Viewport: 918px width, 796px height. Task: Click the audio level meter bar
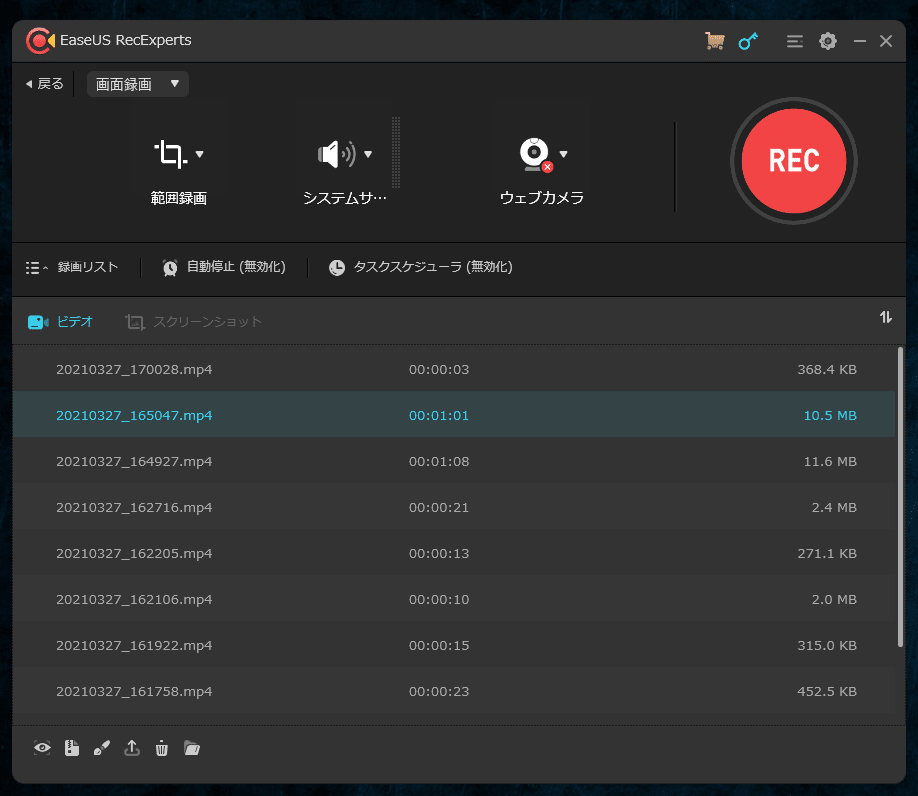pyautogui.click(x=396, y=153)
